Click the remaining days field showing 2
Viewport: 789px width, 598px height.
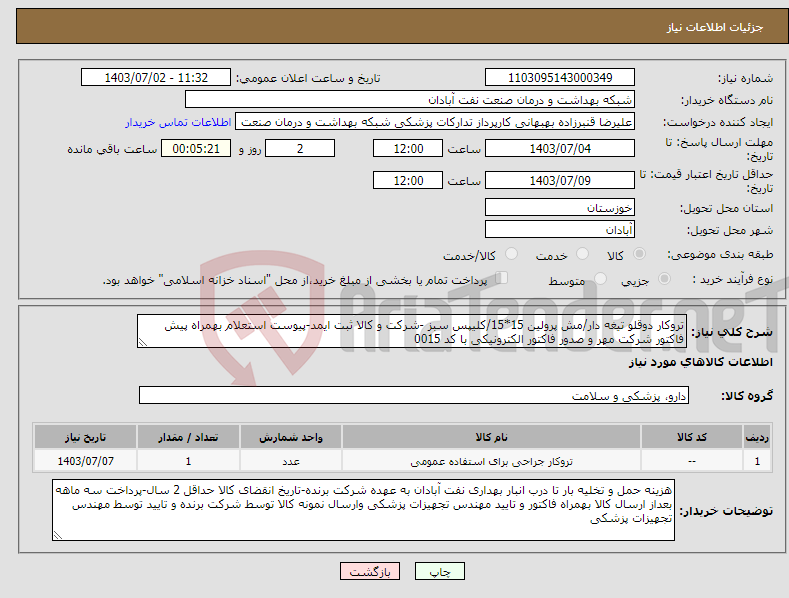(x=300, y=148)
